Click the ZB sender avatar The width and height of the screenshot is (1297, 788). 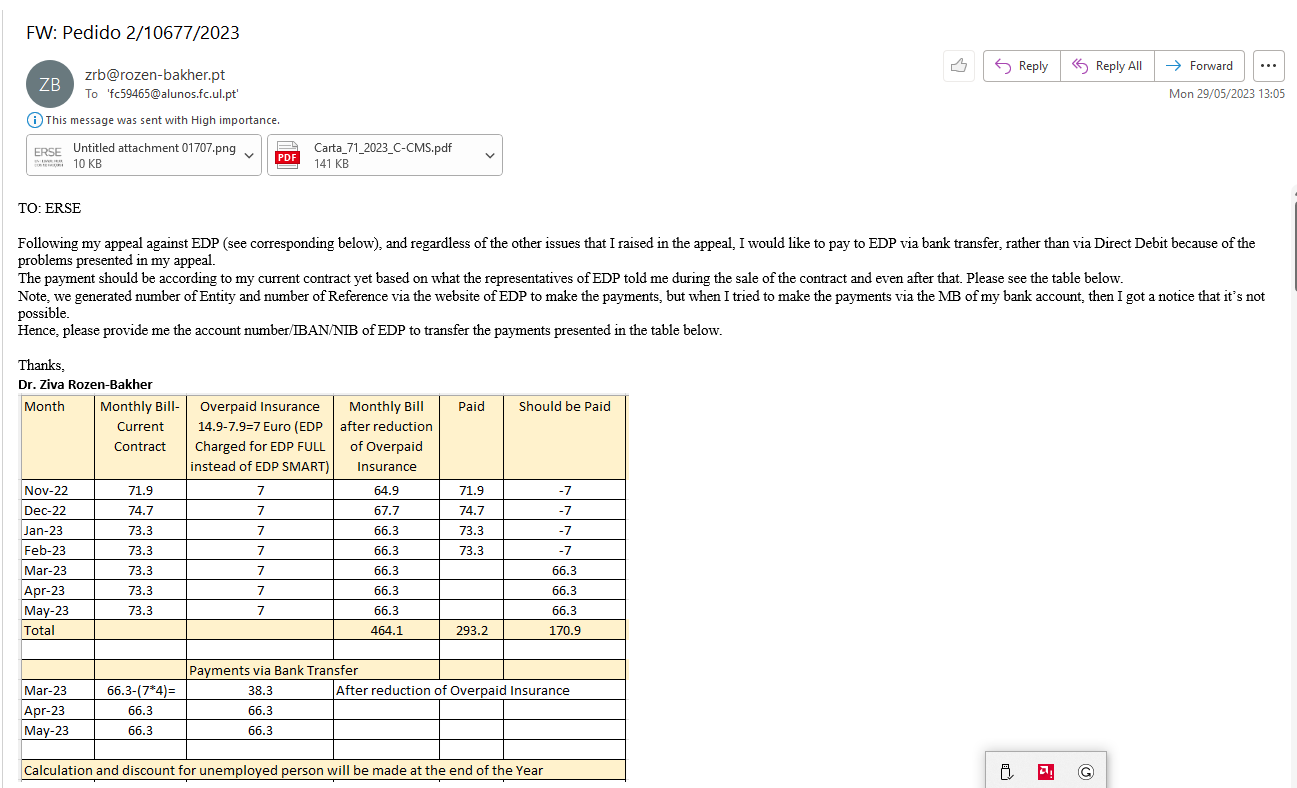(x=50, y=84)
